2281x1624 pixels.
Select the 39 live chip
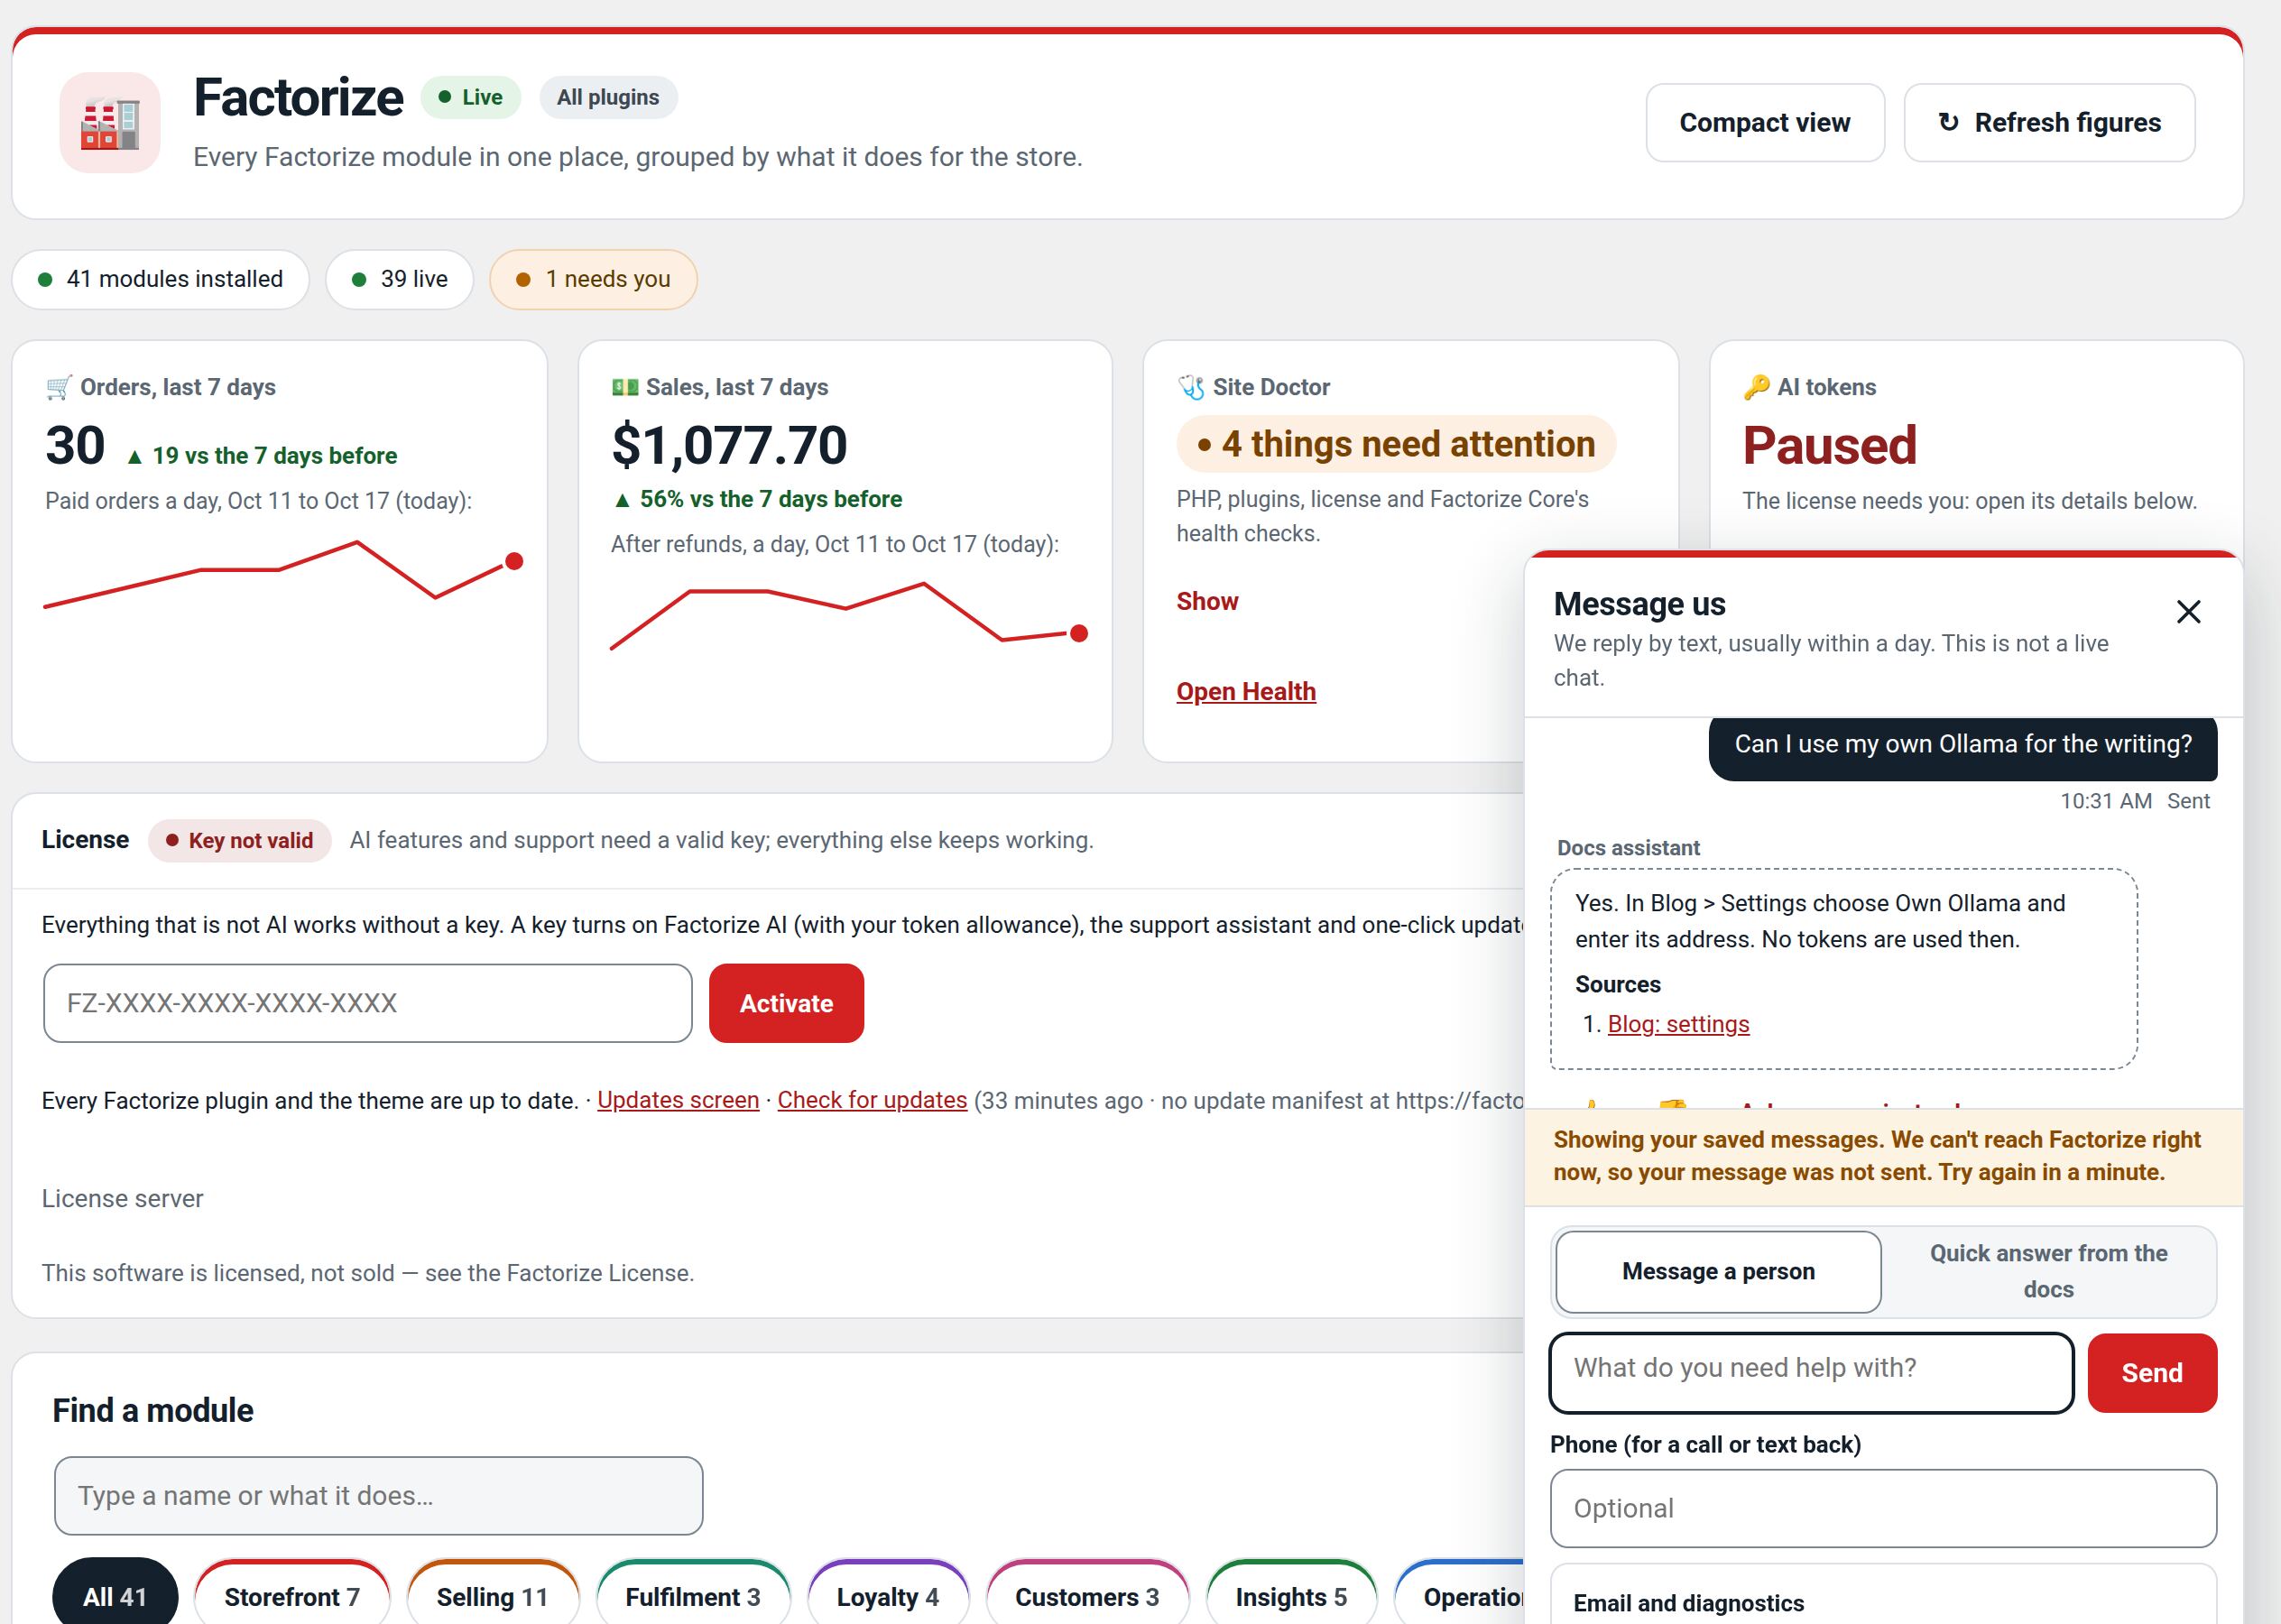point(399,279)
